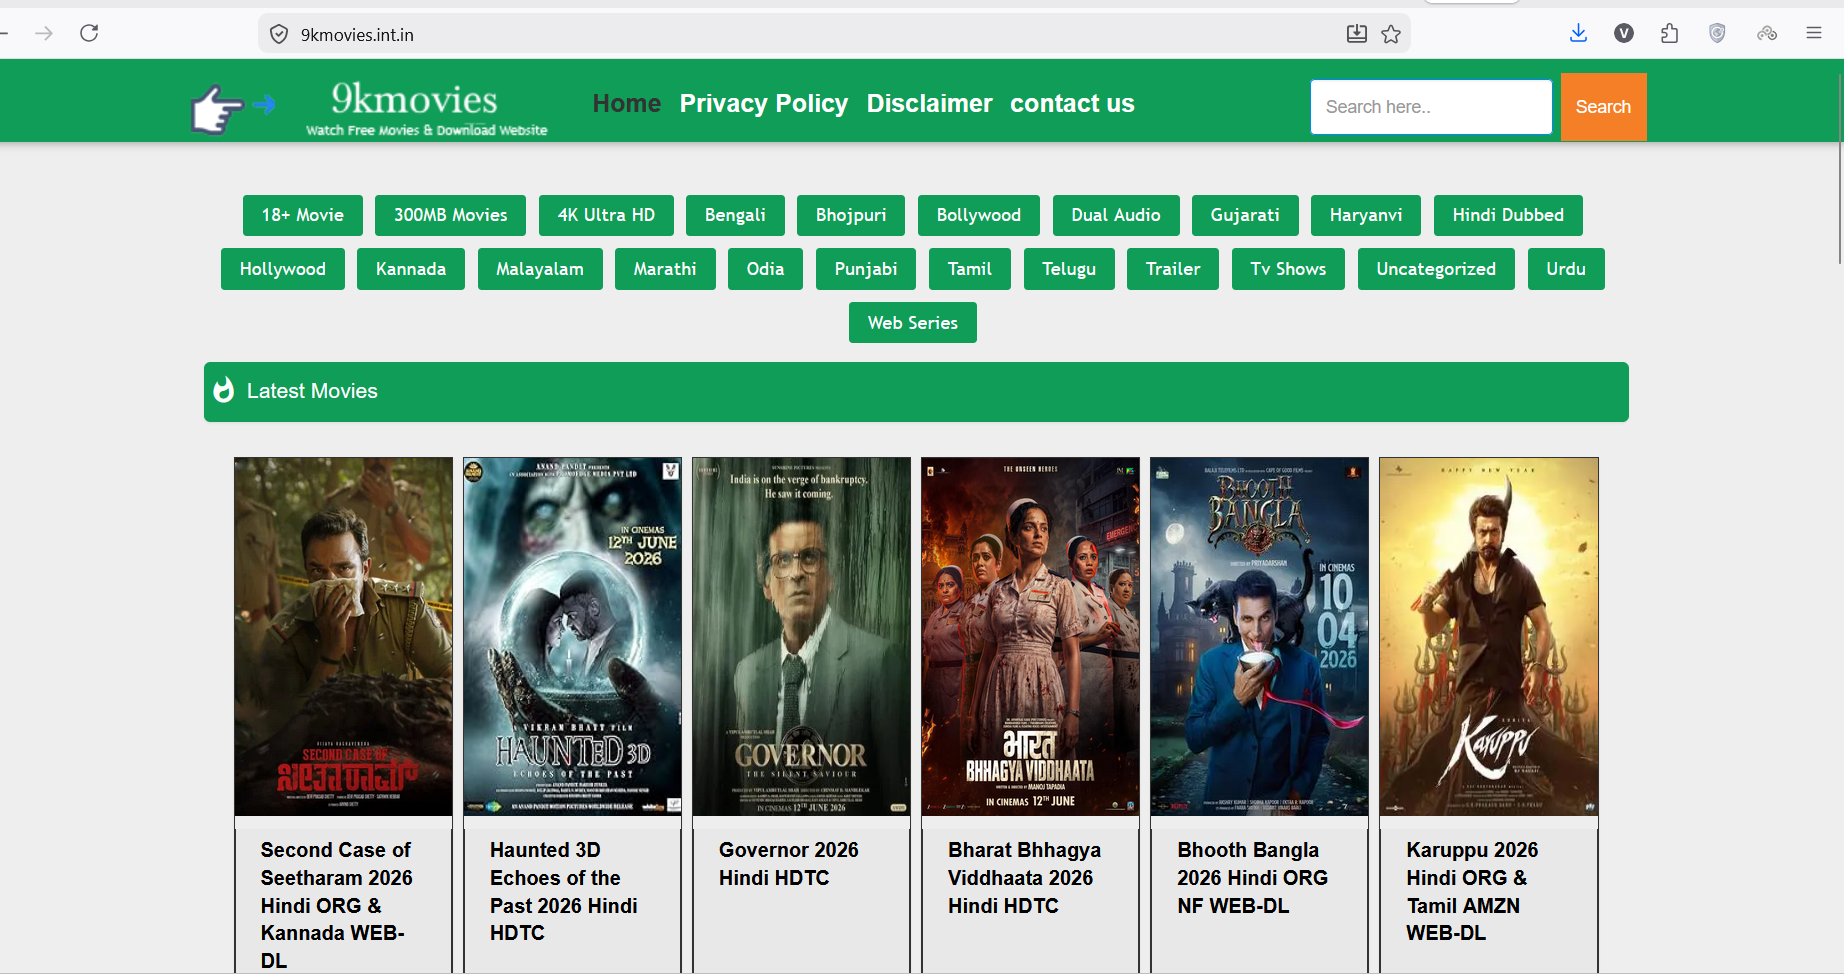Select the 4K Ultra HD category
This screenshot has width=1844, height=974.
point(606,215)
